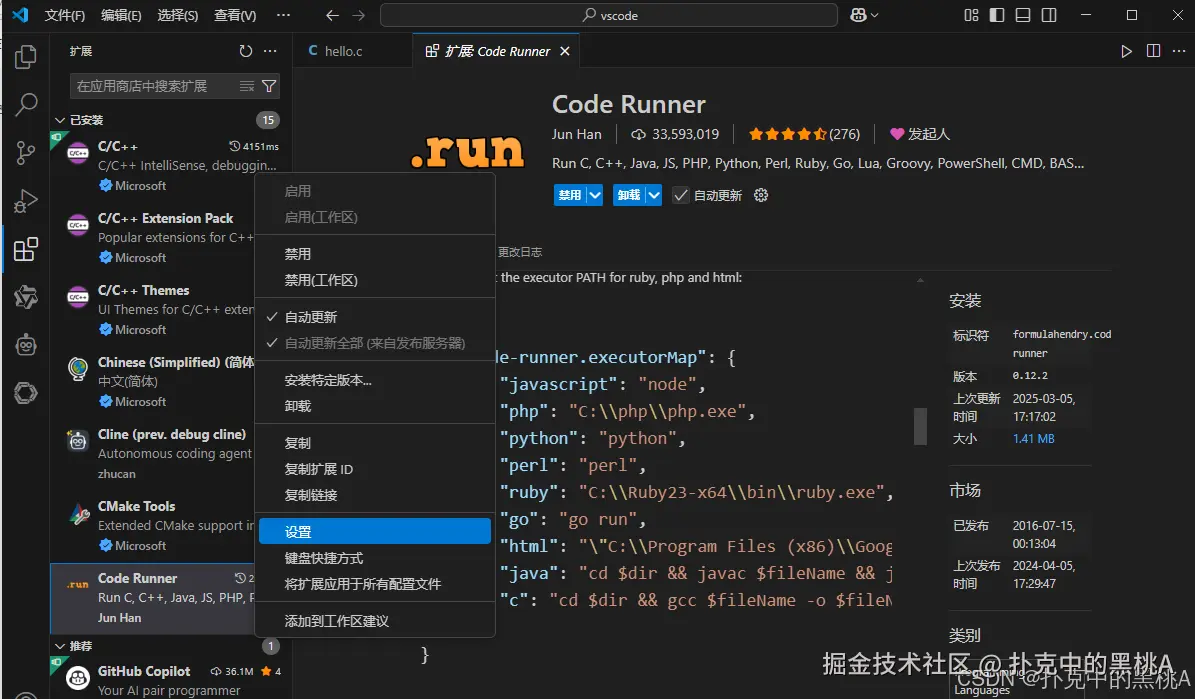Split the editor to the right
The width and height of the screenshot is (1195, 699).
[1153, 51]
